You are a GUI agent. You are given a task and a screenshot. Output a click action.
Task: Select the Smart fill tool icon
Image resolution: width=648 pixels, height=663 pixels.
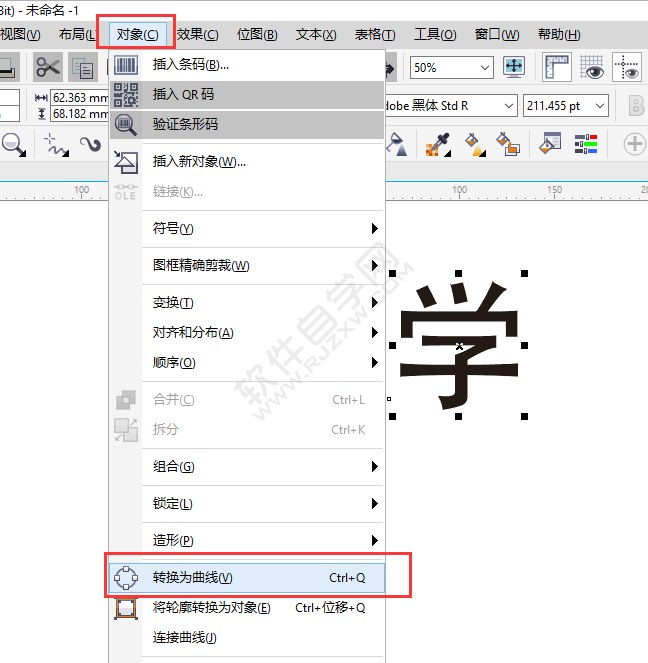[508, 144]
